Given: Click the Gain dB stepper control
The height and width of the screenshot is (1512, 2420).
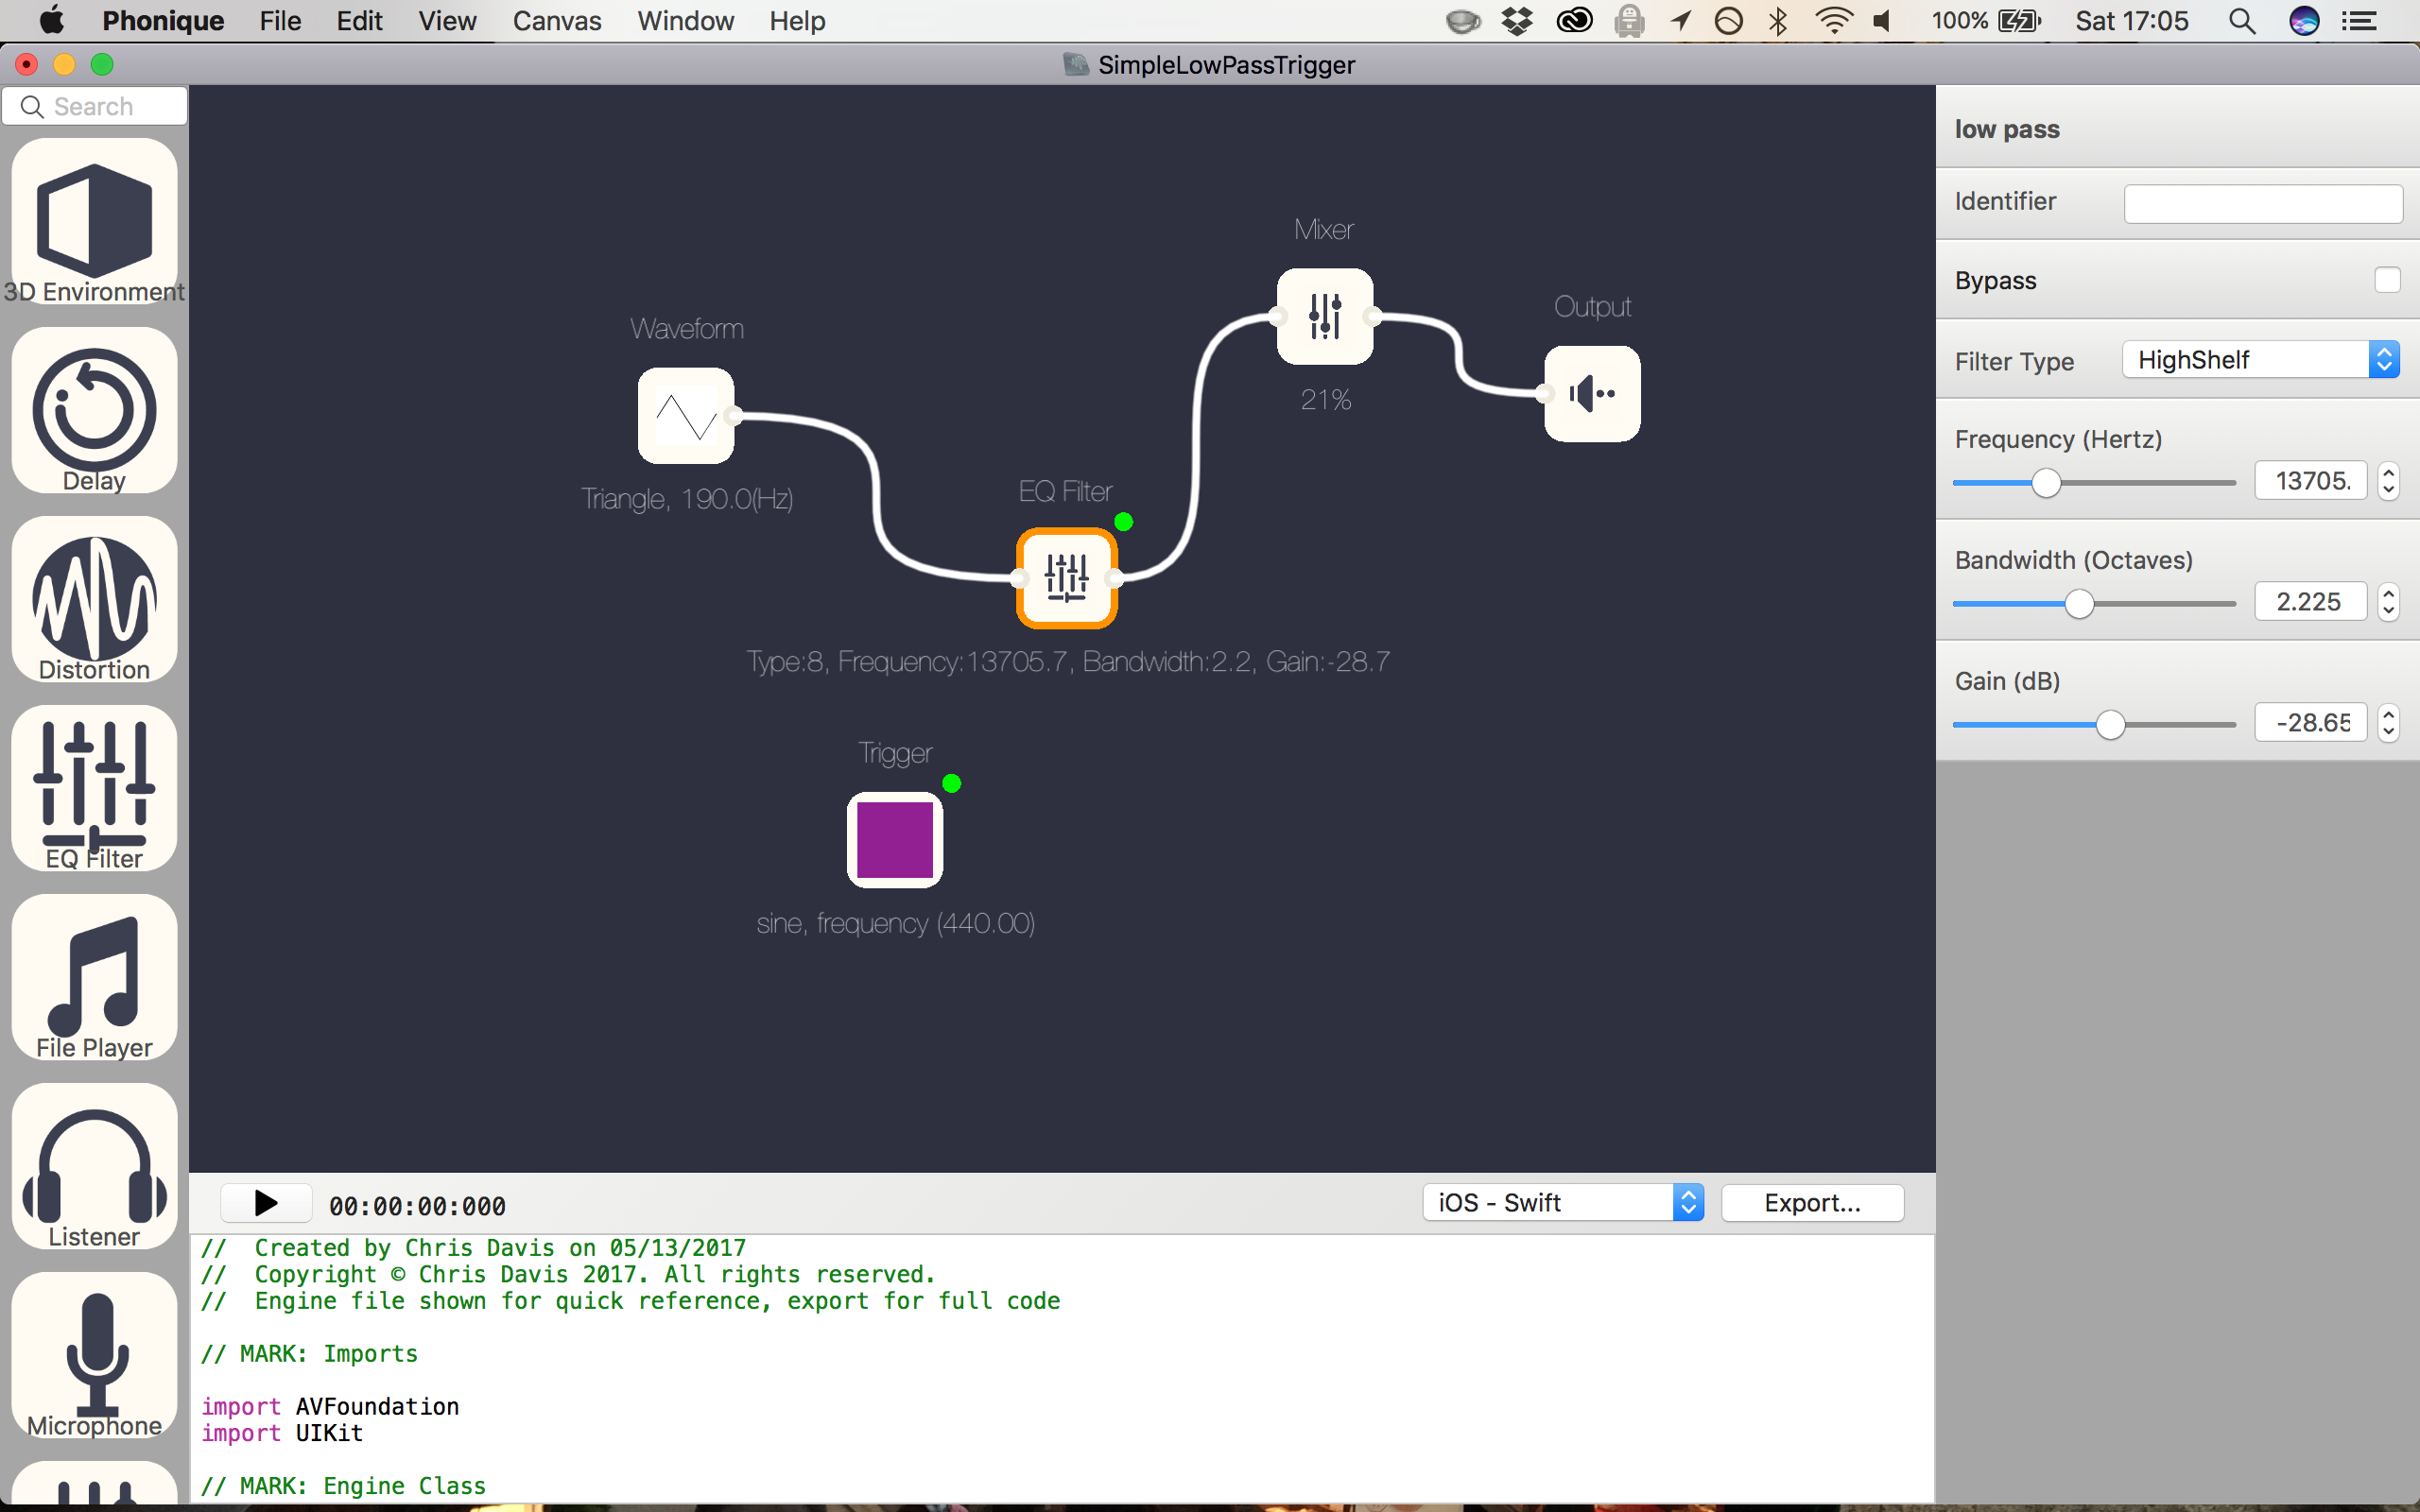Looking at the screenshot, I should 2389,722.
